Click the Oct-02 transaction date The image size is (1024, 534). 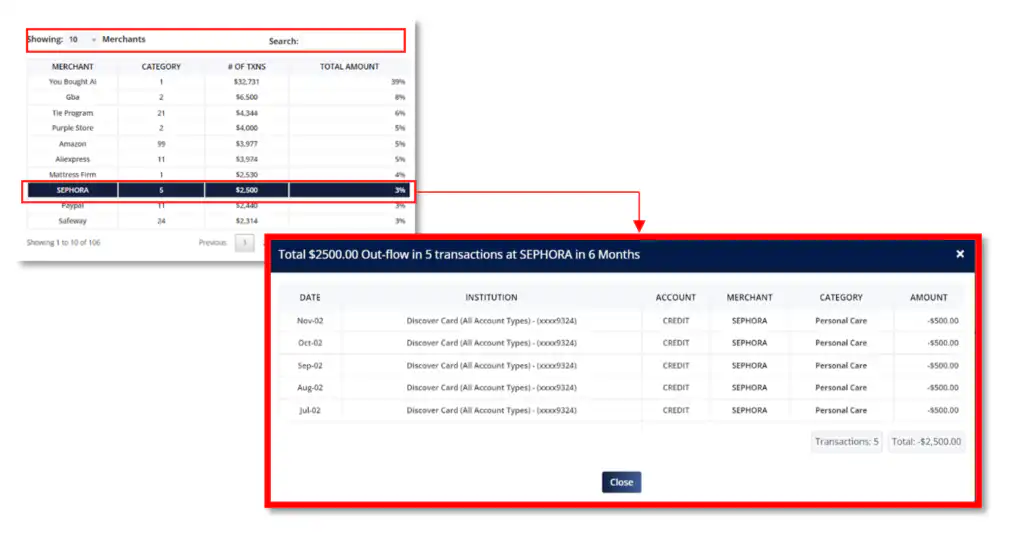tap(310, 343)
